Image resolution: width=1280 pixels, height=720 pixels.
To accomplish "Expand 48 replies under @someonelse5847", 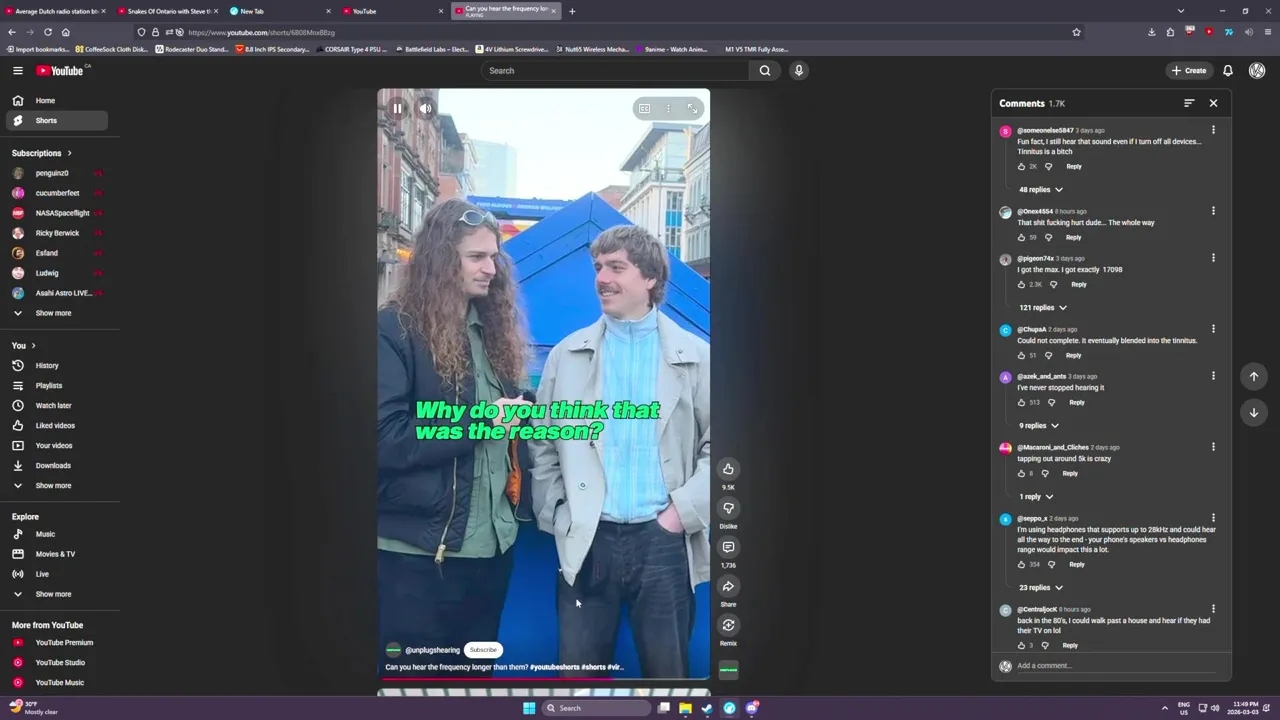I will (x=1040, y=190).
